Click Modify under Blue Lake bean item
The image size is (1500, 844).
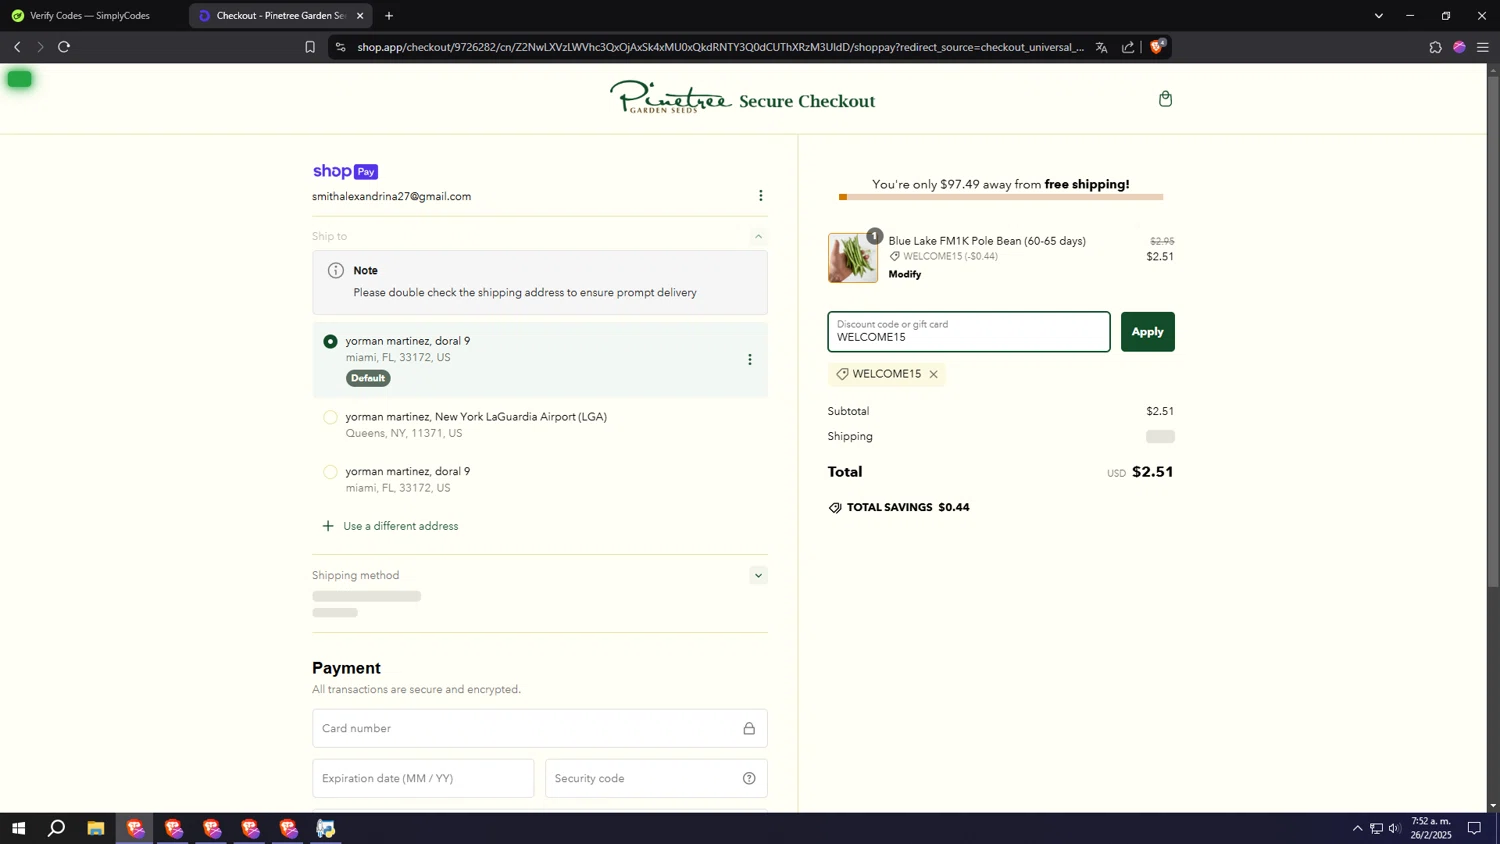click(905, 275)
